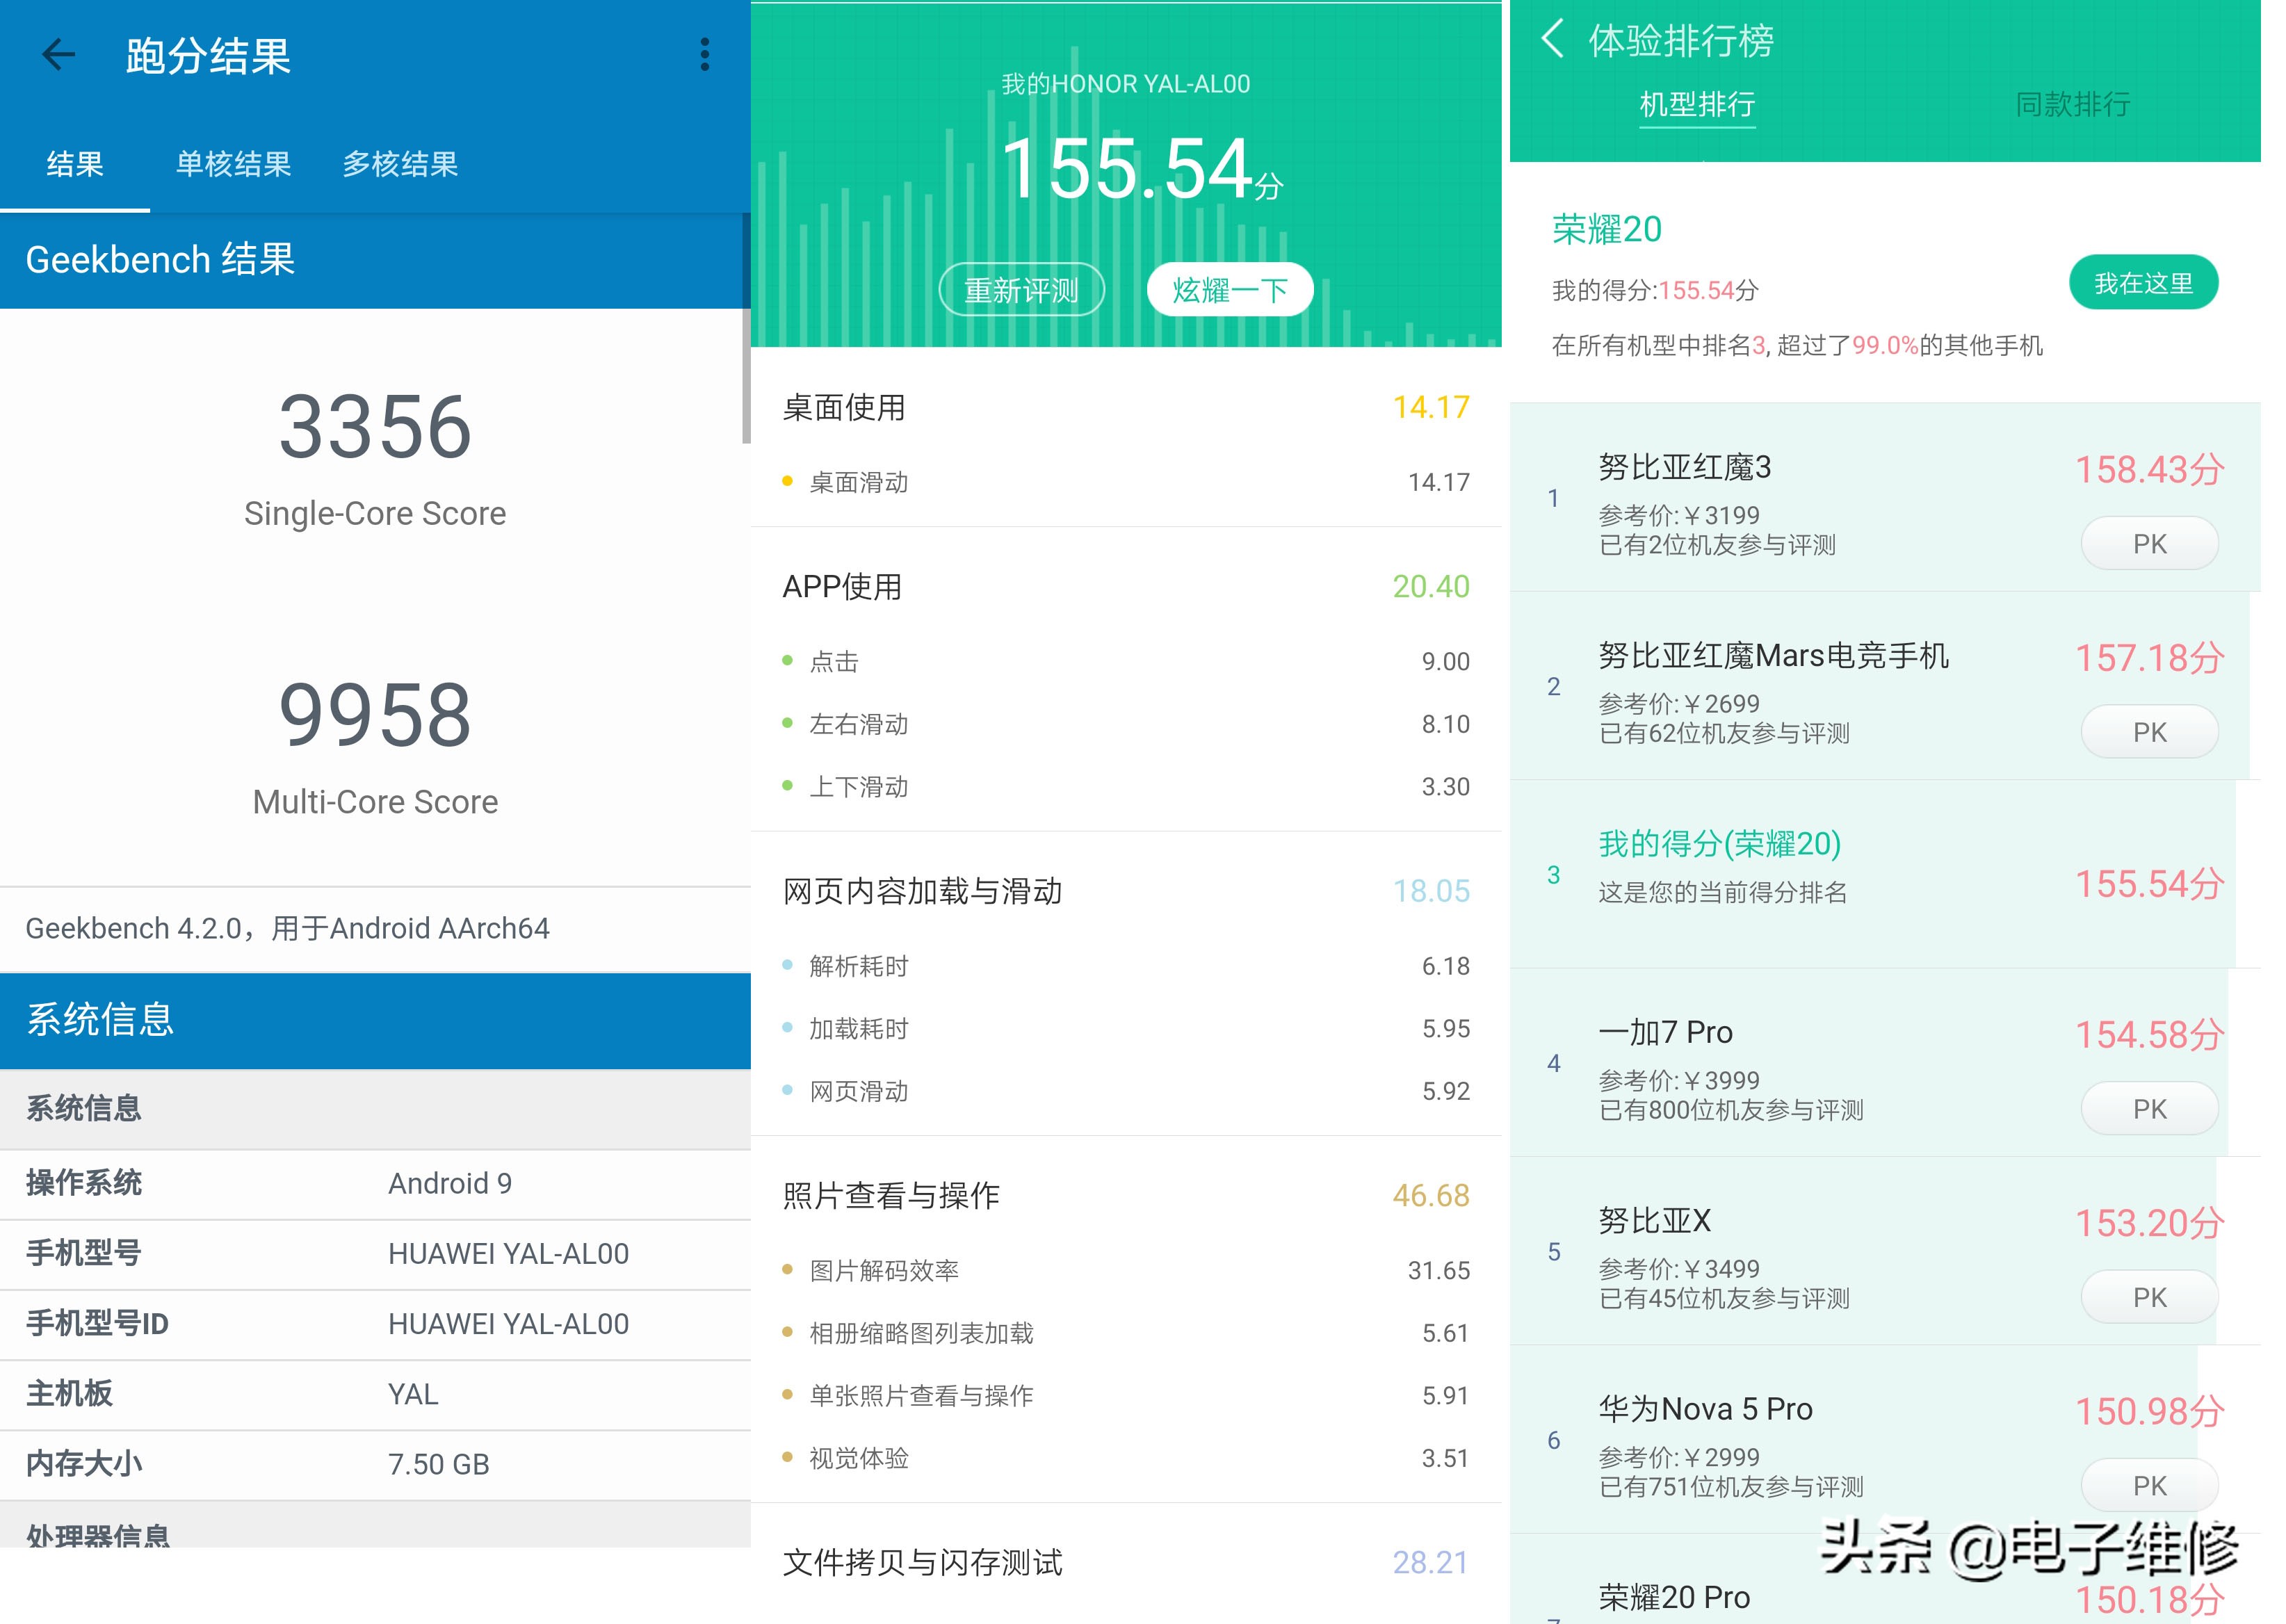Select the 机型排行 tab
This screenshot has width=2286, height=1624.
point(1697,104)
